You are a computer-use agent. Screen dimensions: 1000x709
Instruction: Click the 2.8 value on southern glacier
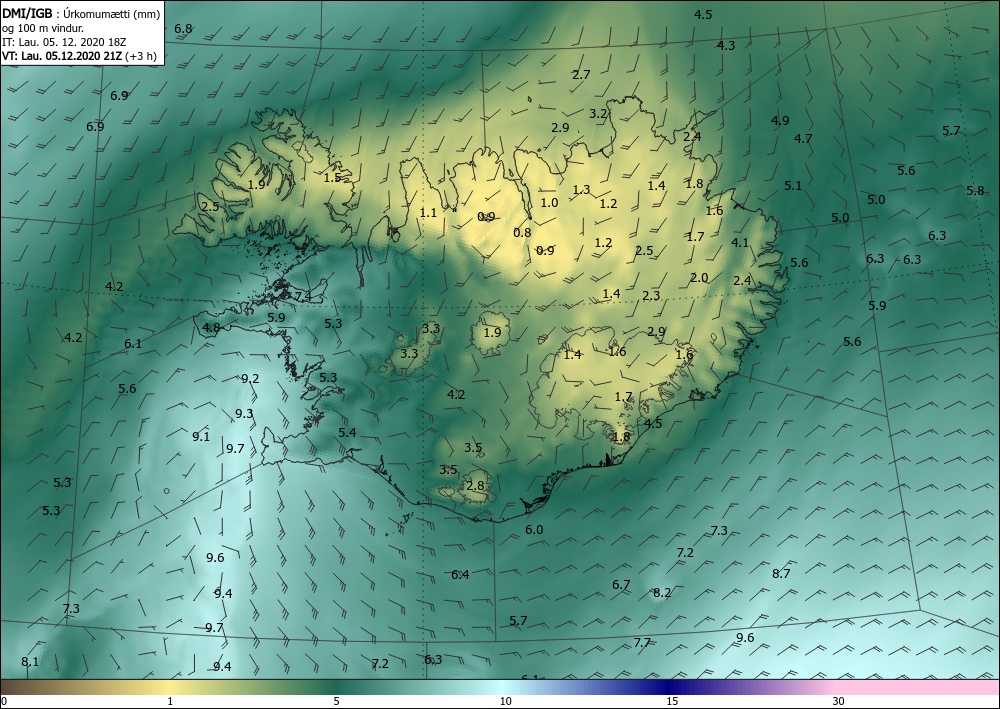[x=475, y=486]
